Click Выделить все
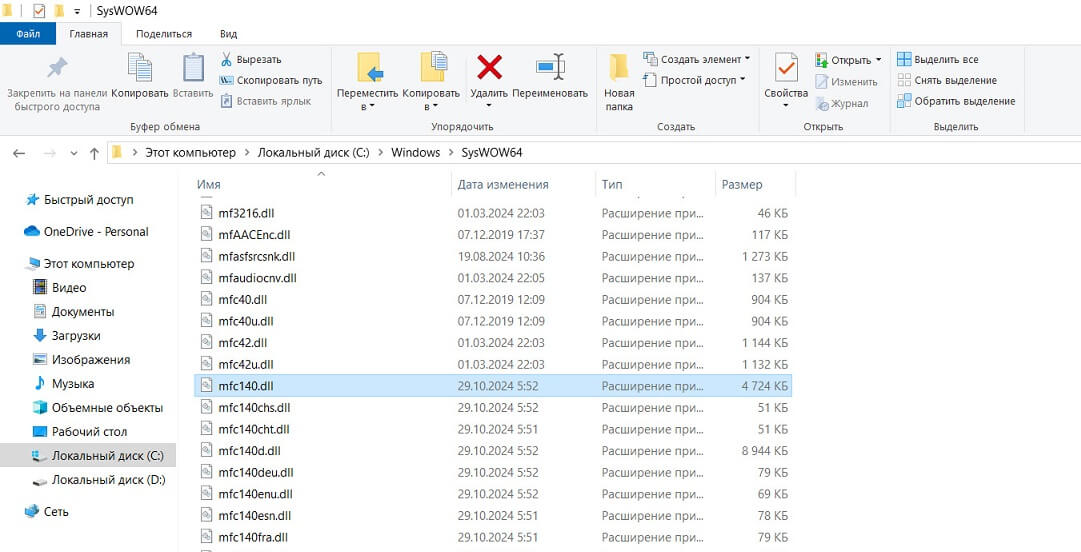Viewport: 1081px width, 552px height. 938,59
